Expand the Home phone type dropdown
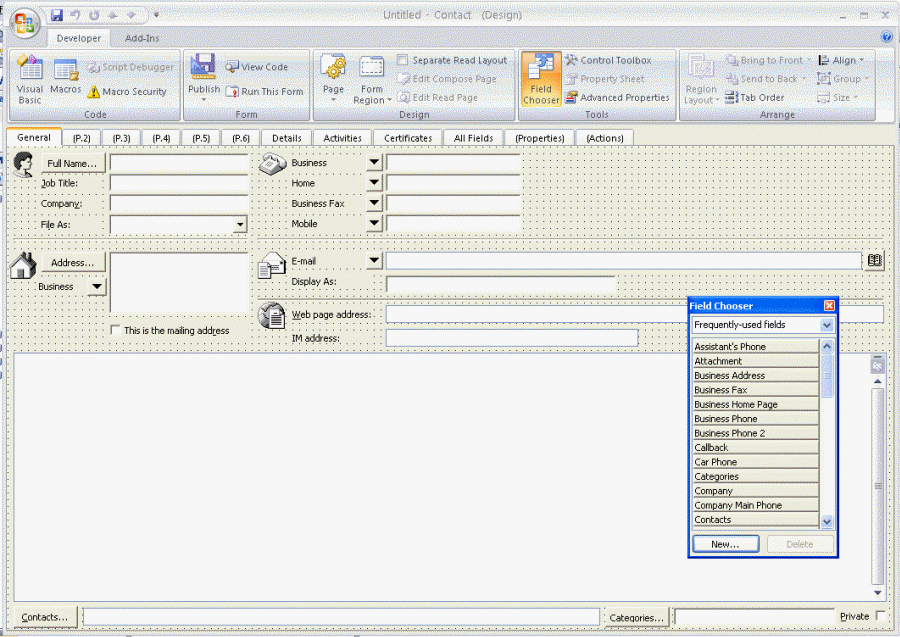 click(x=374, y=183)
